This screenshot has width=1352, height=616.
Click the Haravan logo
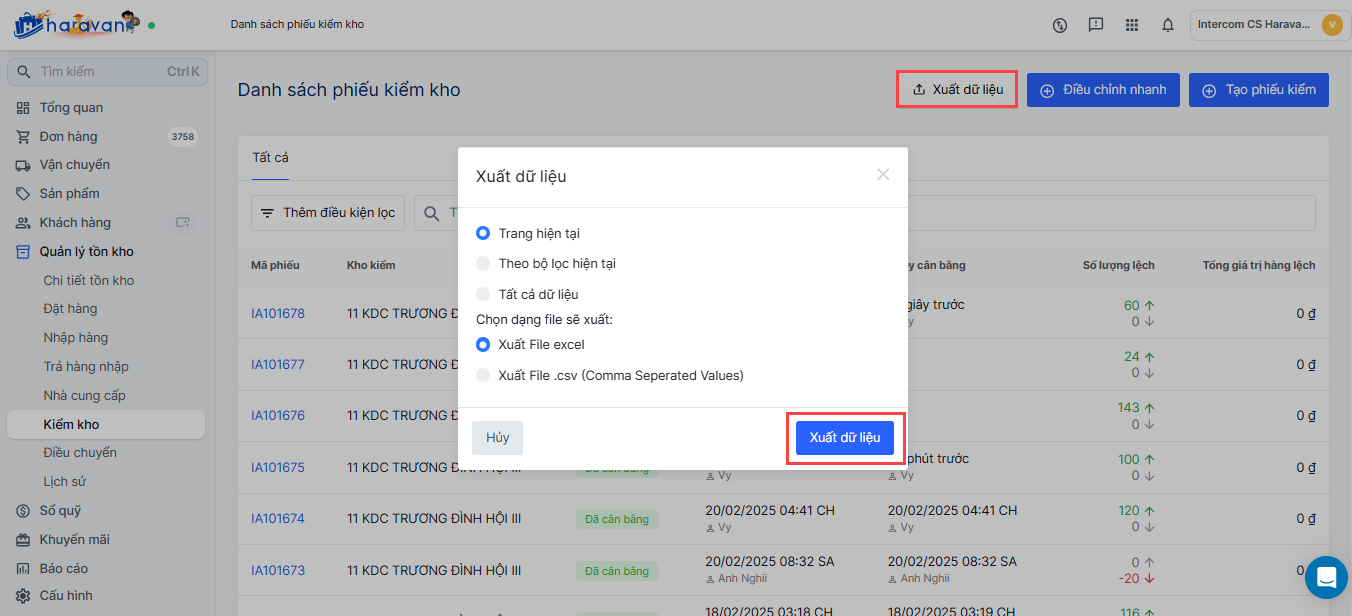75,25
